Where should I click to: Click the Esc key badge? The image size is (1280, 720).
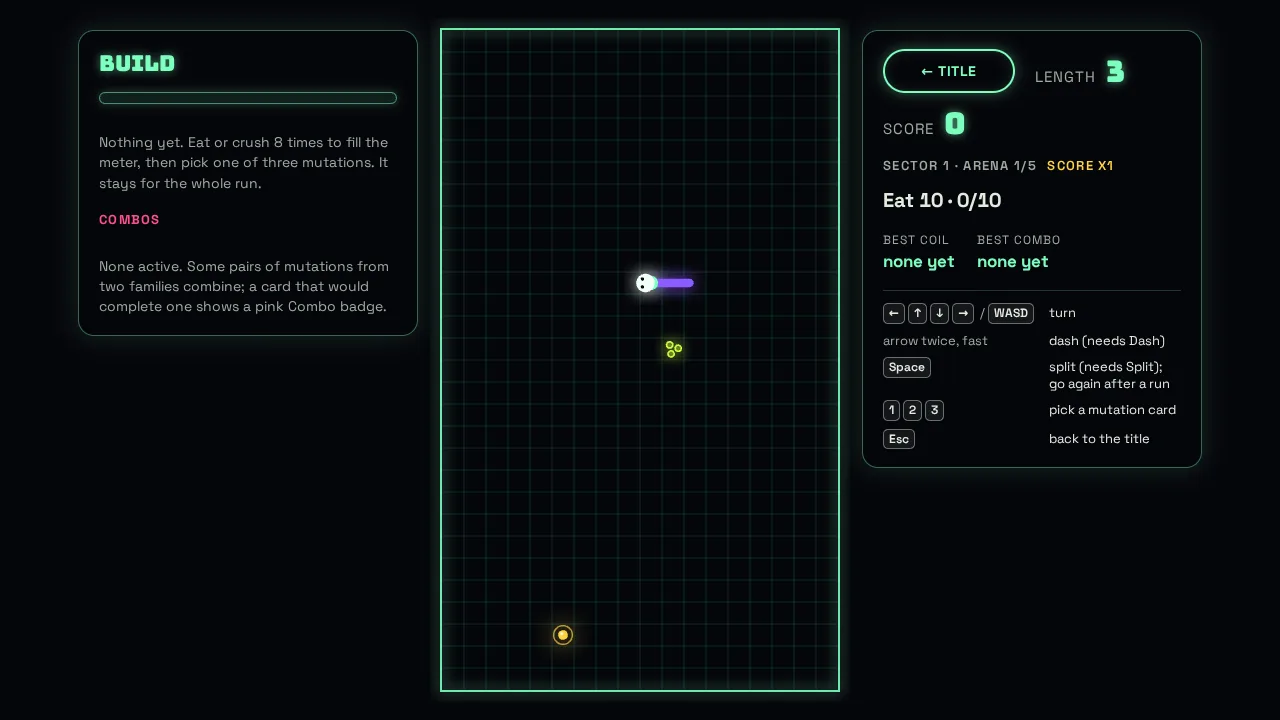point(899,439)
